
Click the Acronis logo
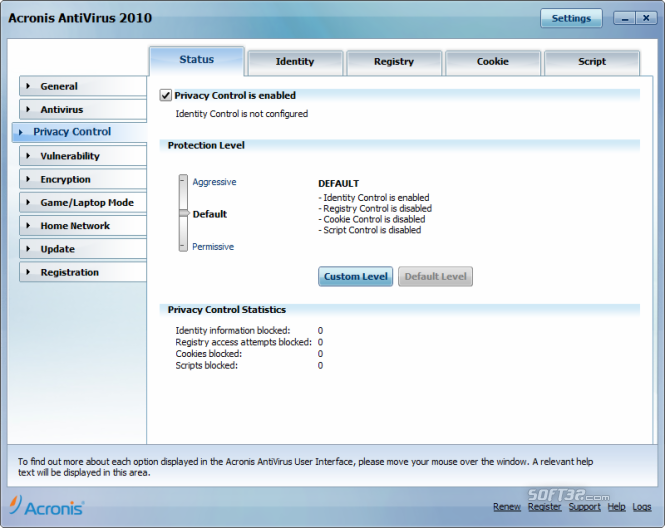tap(47, 506)
